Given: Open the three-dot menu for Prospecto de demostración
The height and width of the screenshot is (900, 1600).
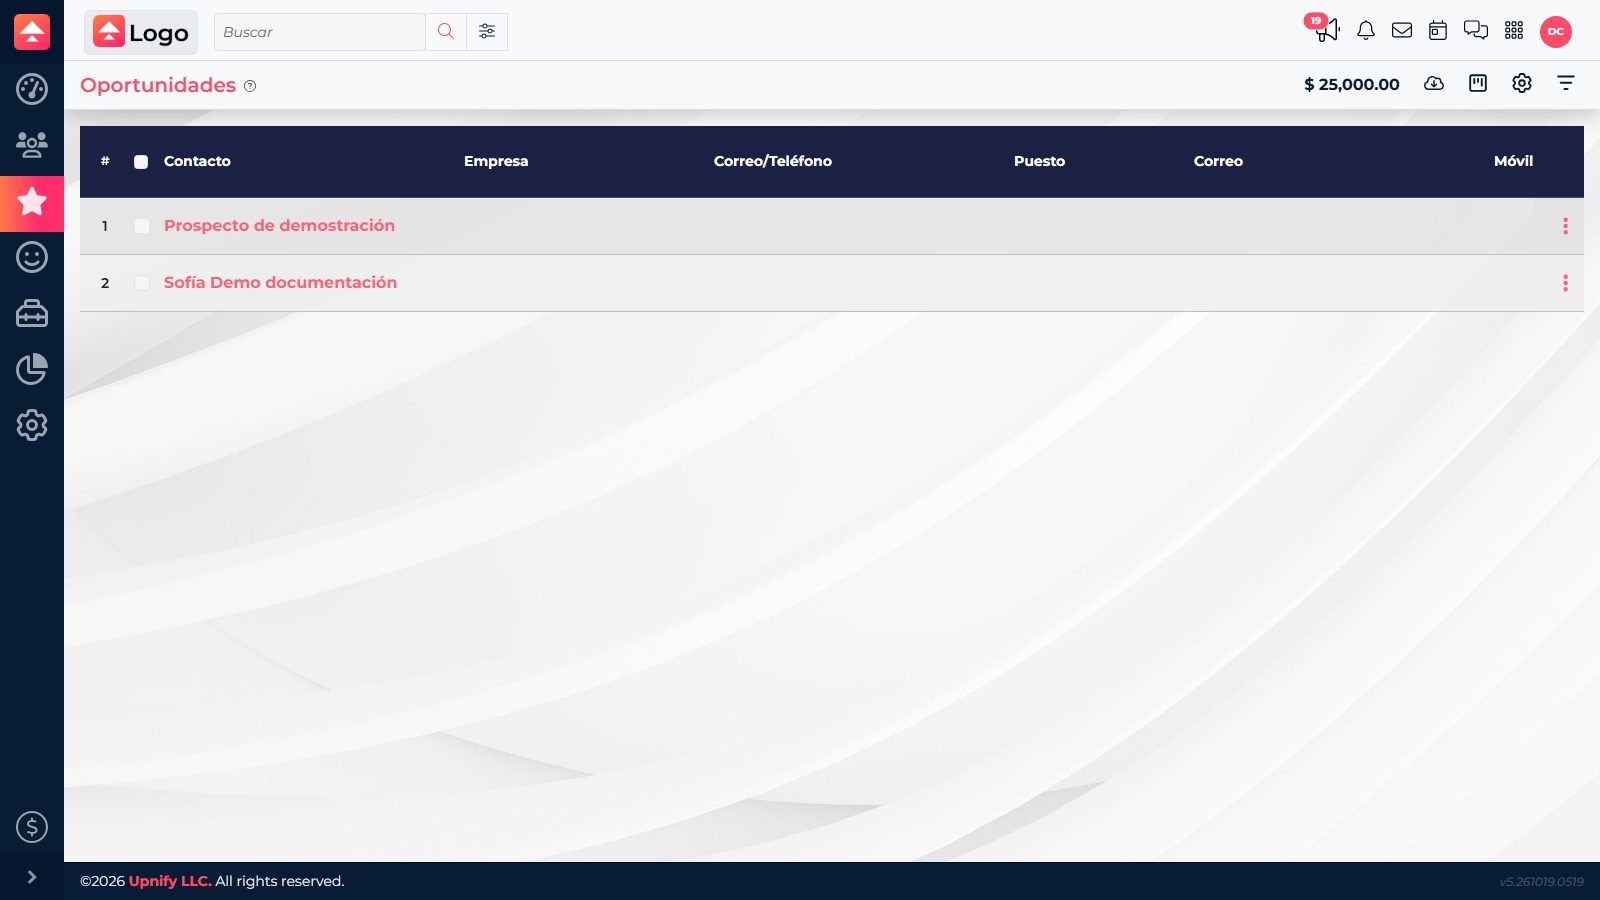Looking at the screenshot, I should point(1565,226).
